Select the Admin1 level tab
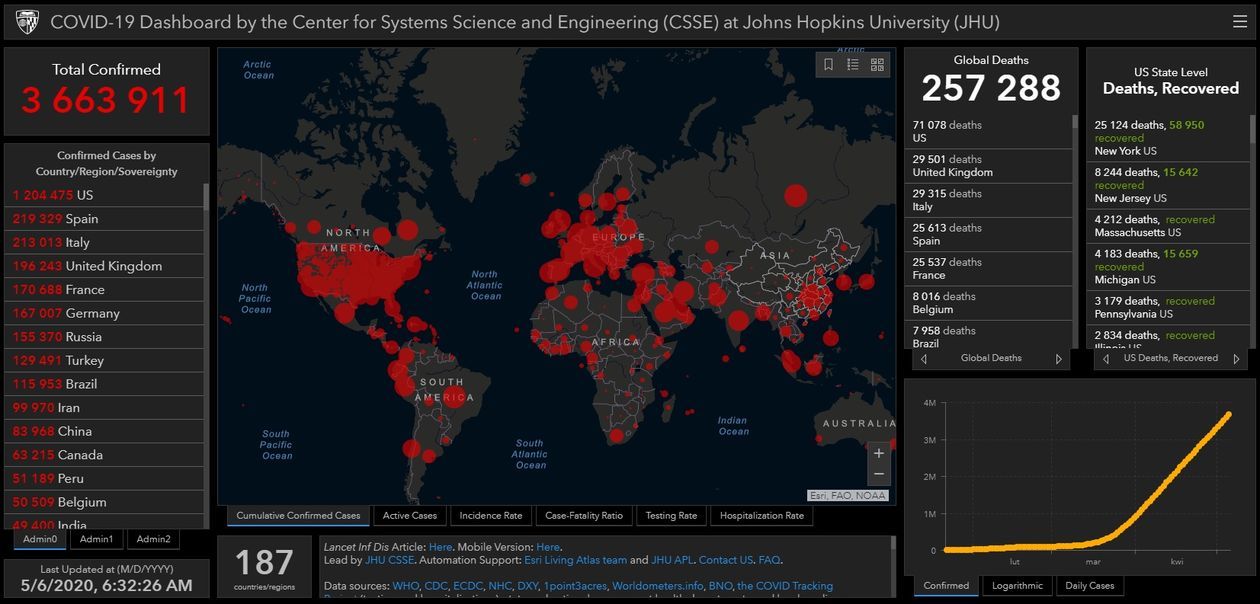 point(97,539)
